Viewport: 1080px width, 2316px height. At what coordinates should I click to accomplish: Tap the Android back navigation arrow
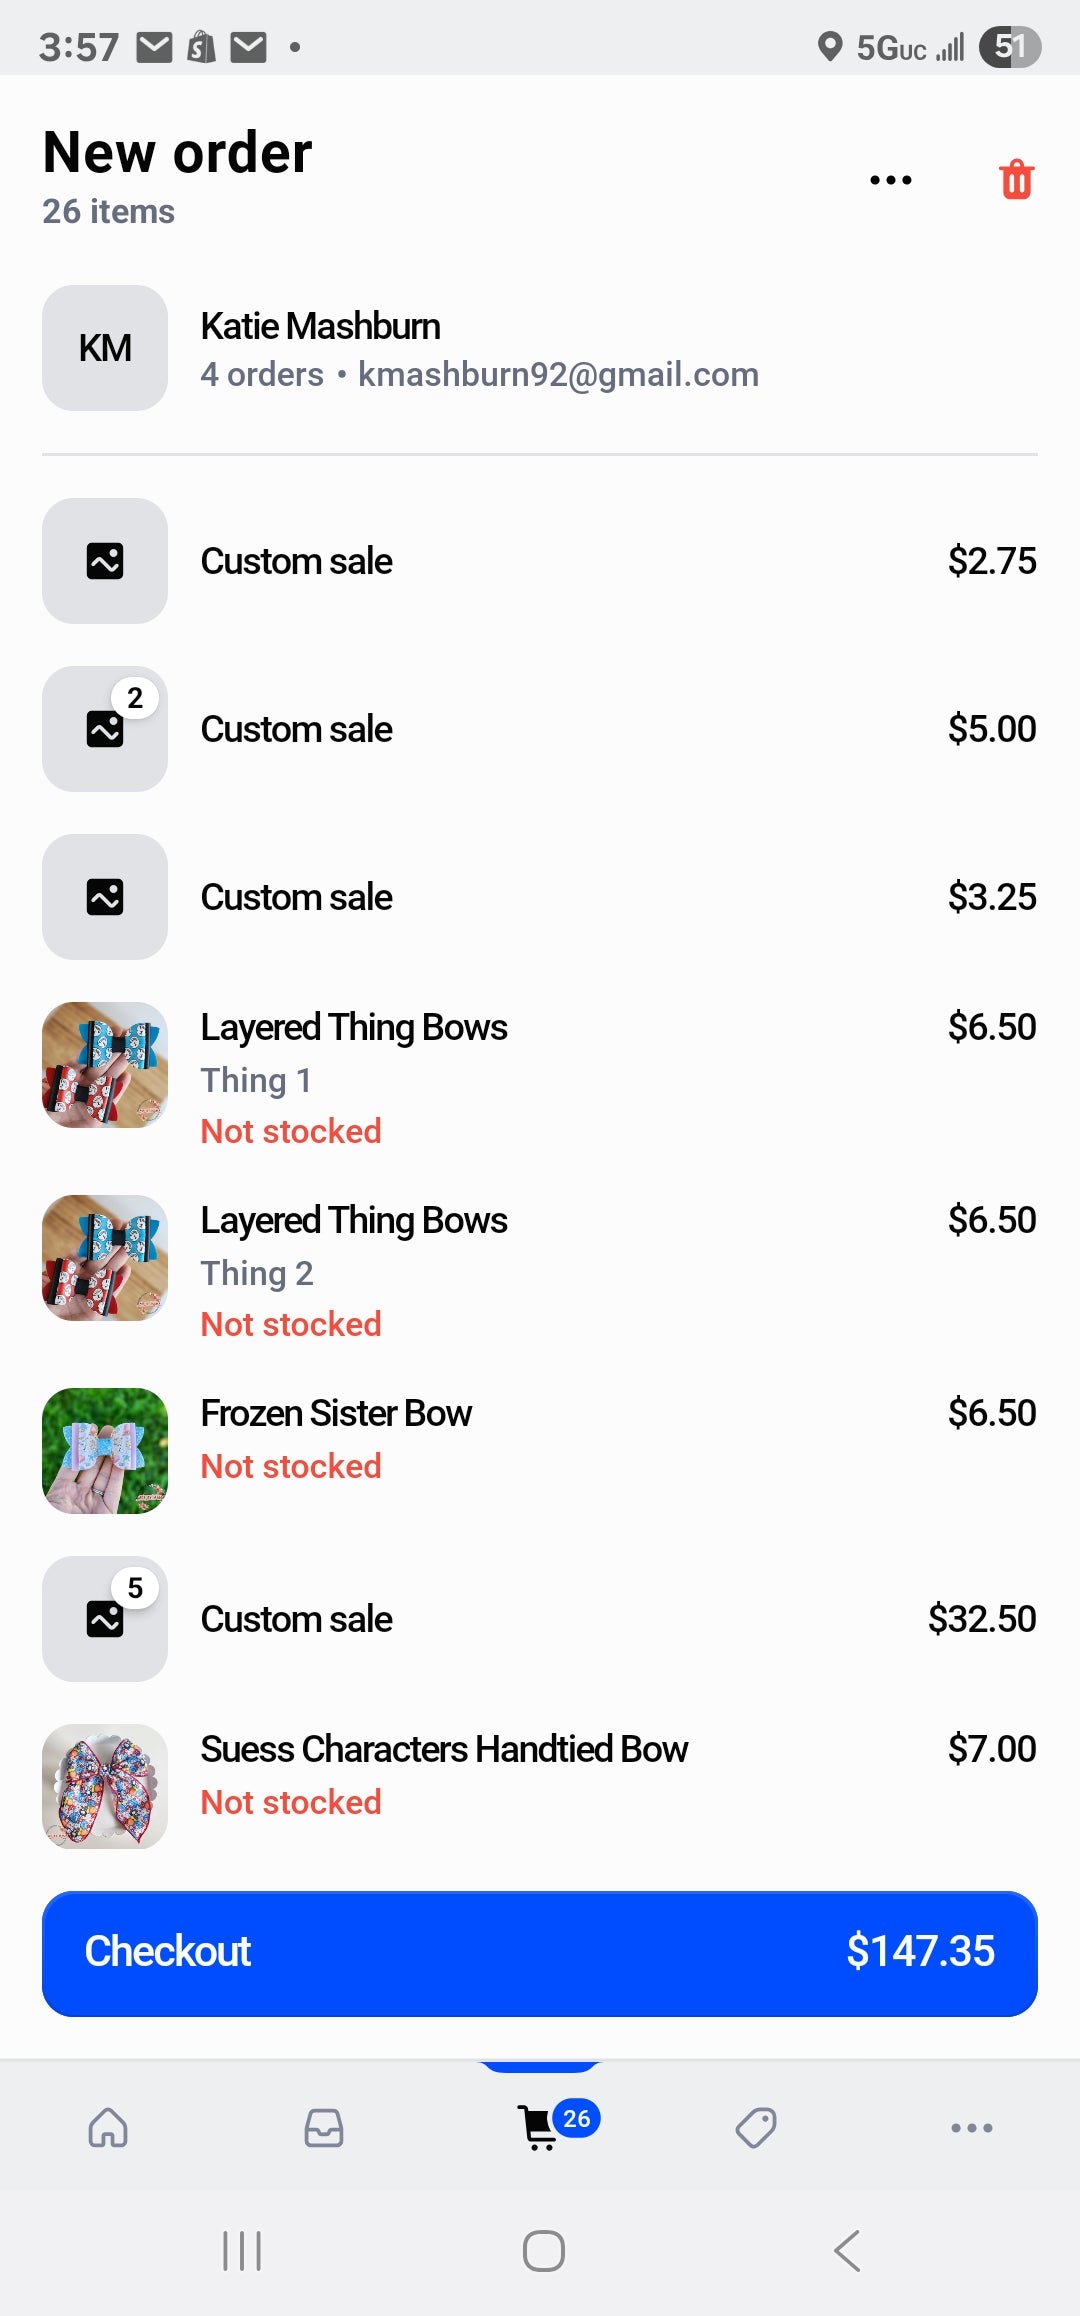point(847,2251)
